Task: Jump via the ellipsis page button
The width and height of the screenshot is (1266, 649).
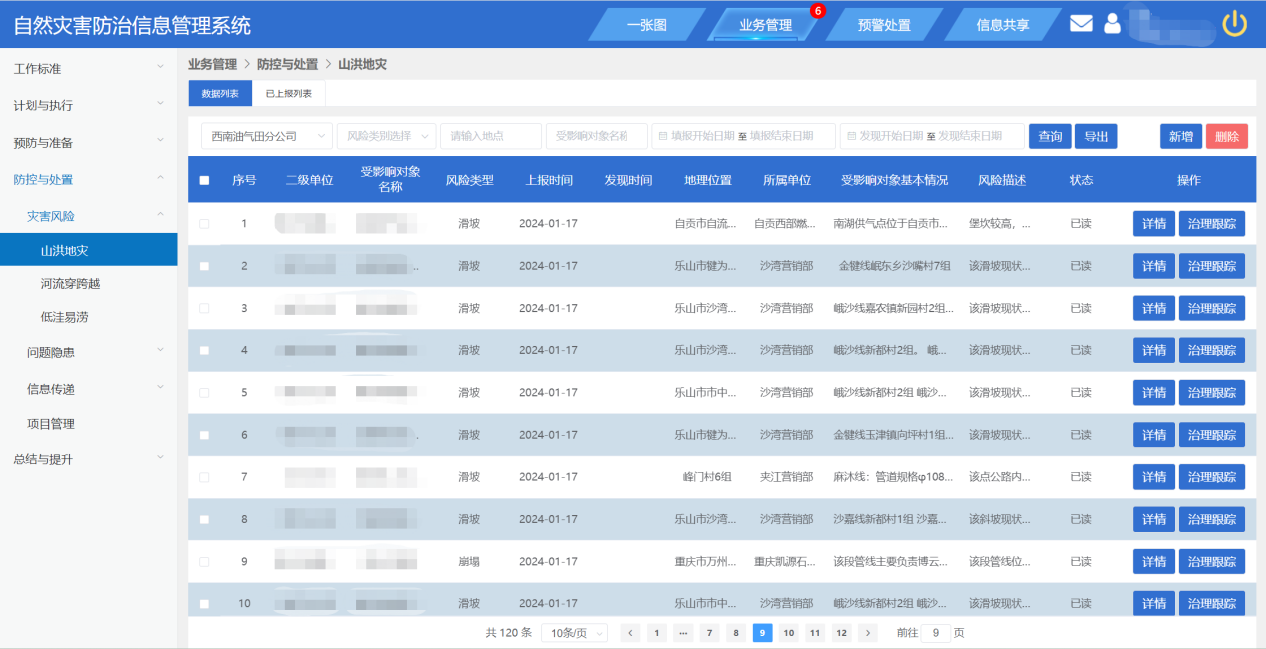Action: [683, 633]
